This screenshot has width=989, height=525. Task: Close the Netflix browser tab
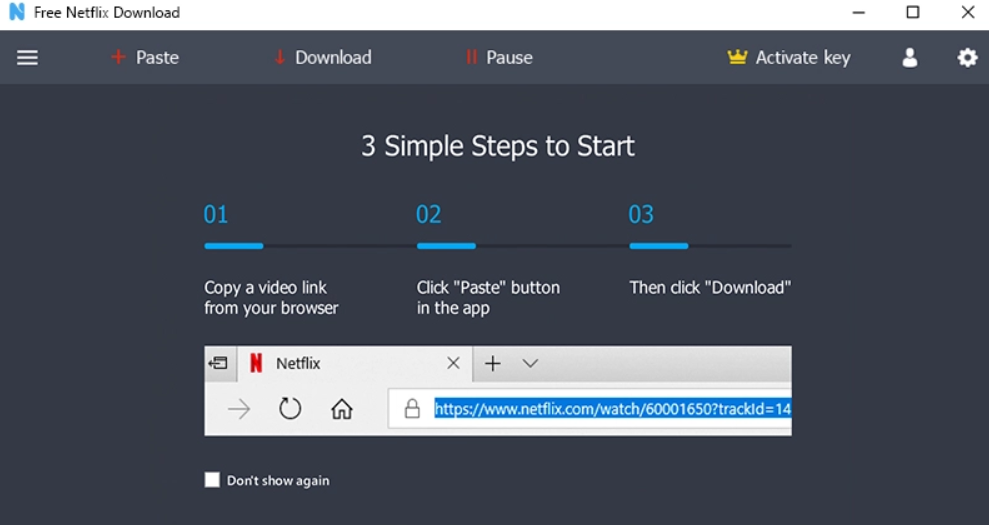[x=453, y=364]
